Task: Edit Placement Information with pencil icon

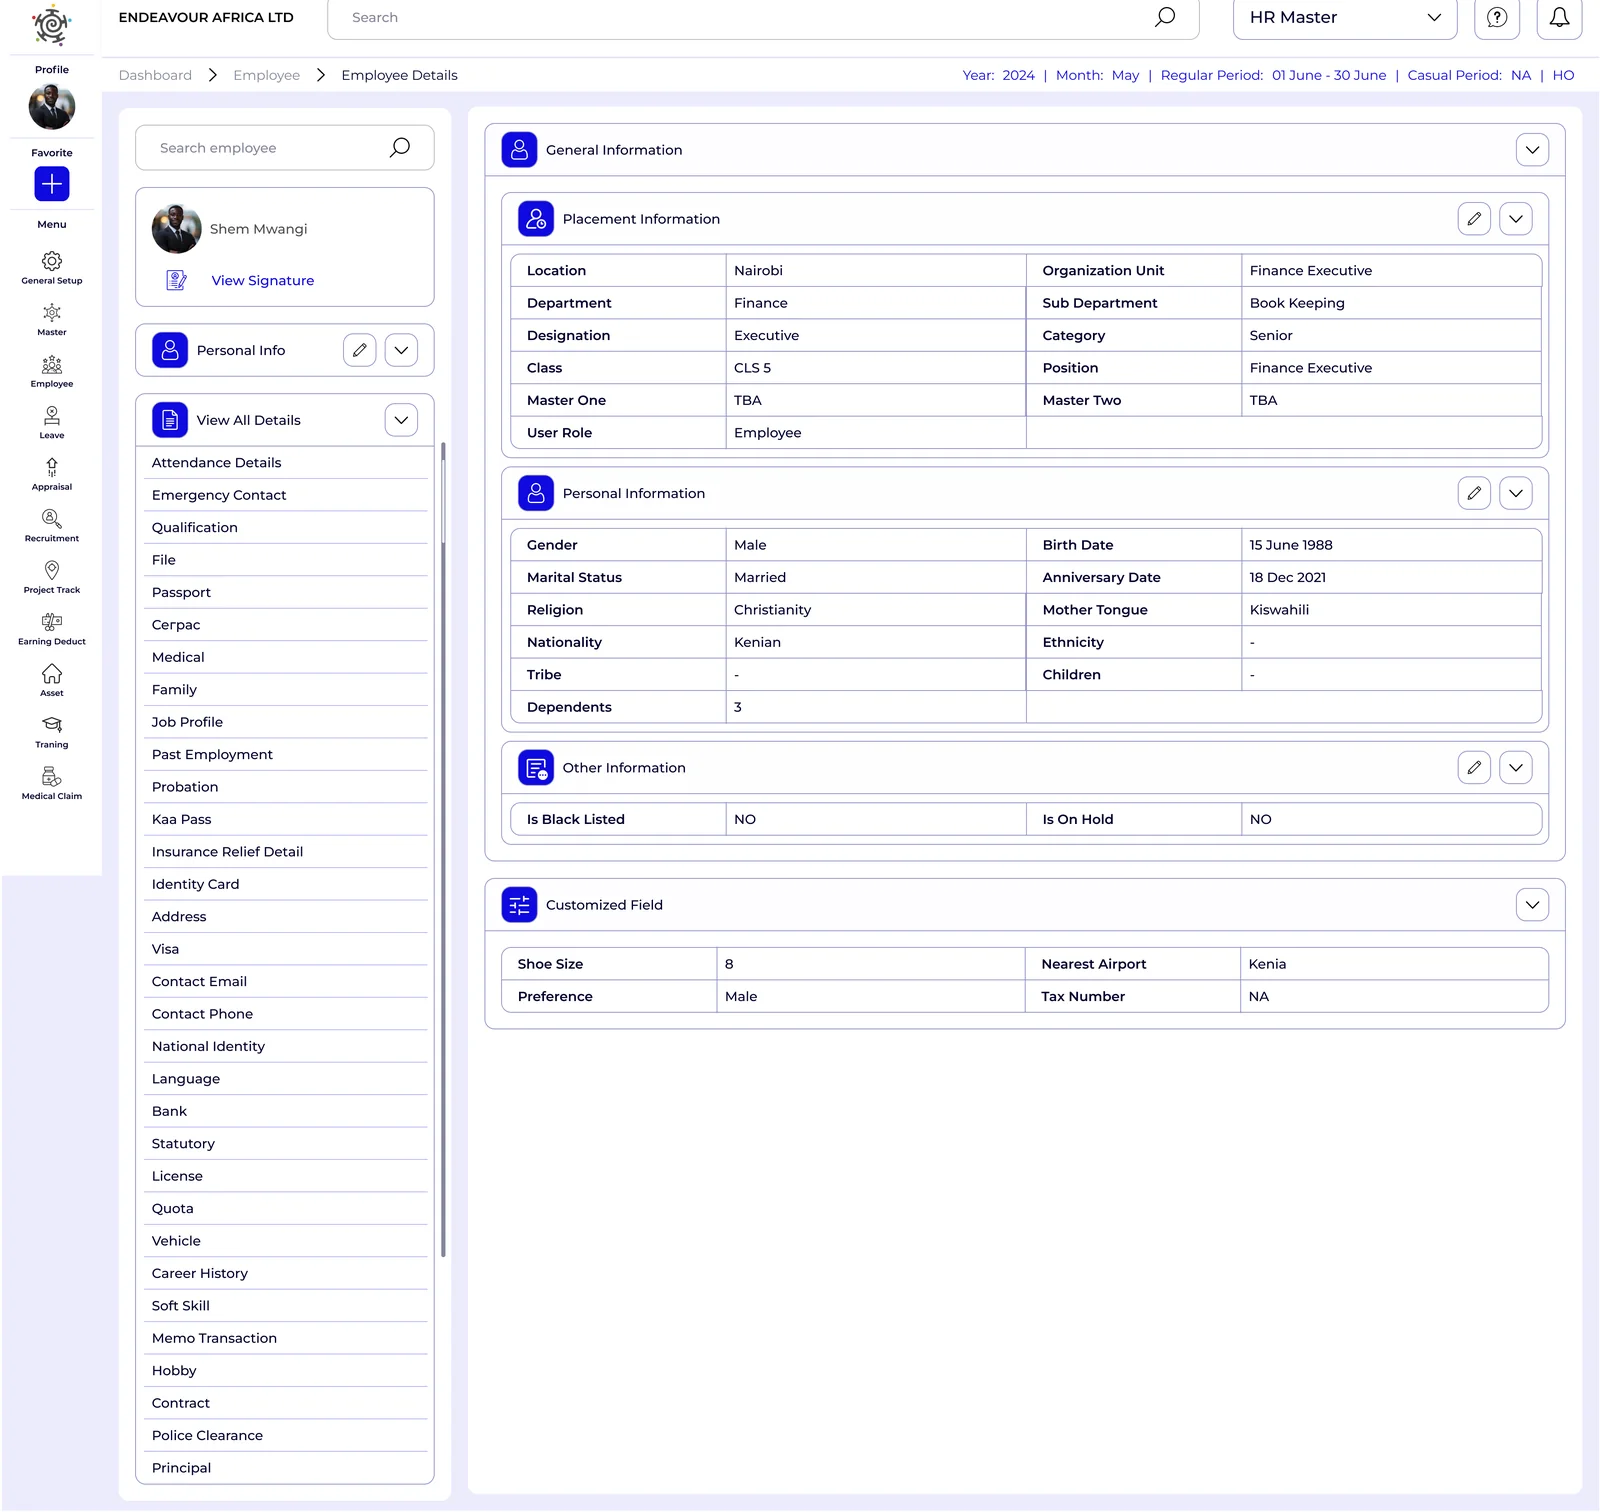Action: tap(1474, 219)
